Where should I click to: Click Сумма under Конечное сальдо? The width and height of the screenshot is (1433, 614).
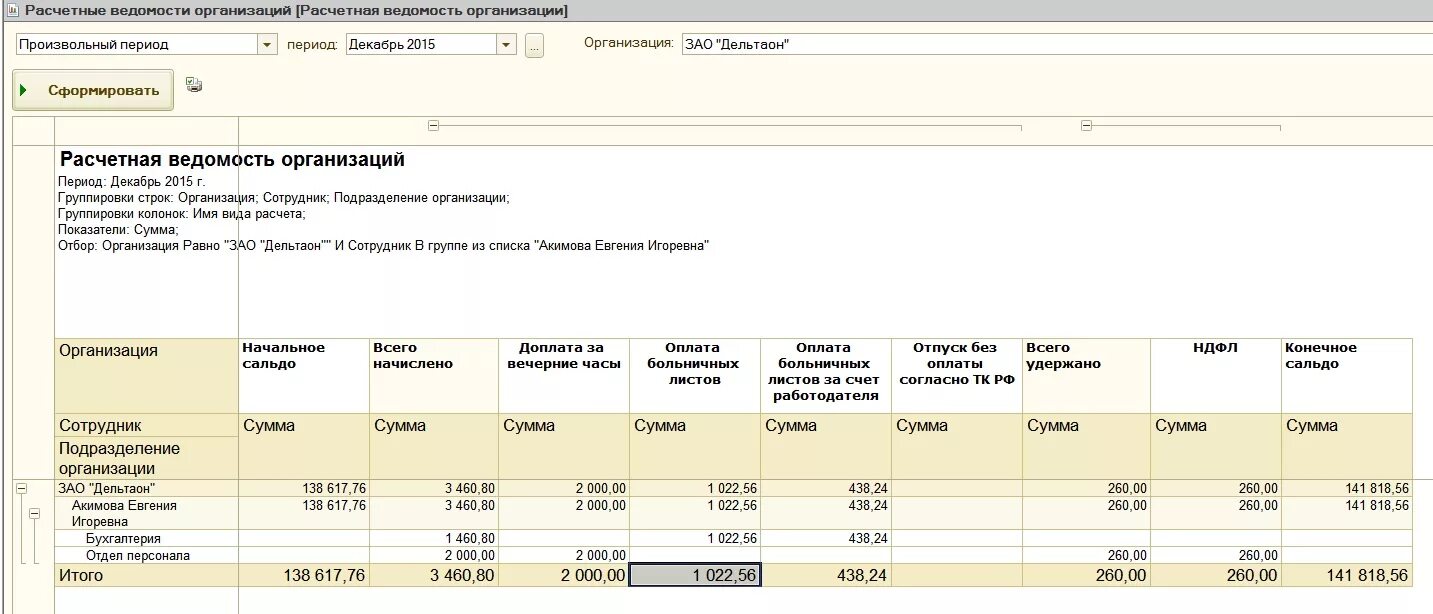pos(1347,446)
